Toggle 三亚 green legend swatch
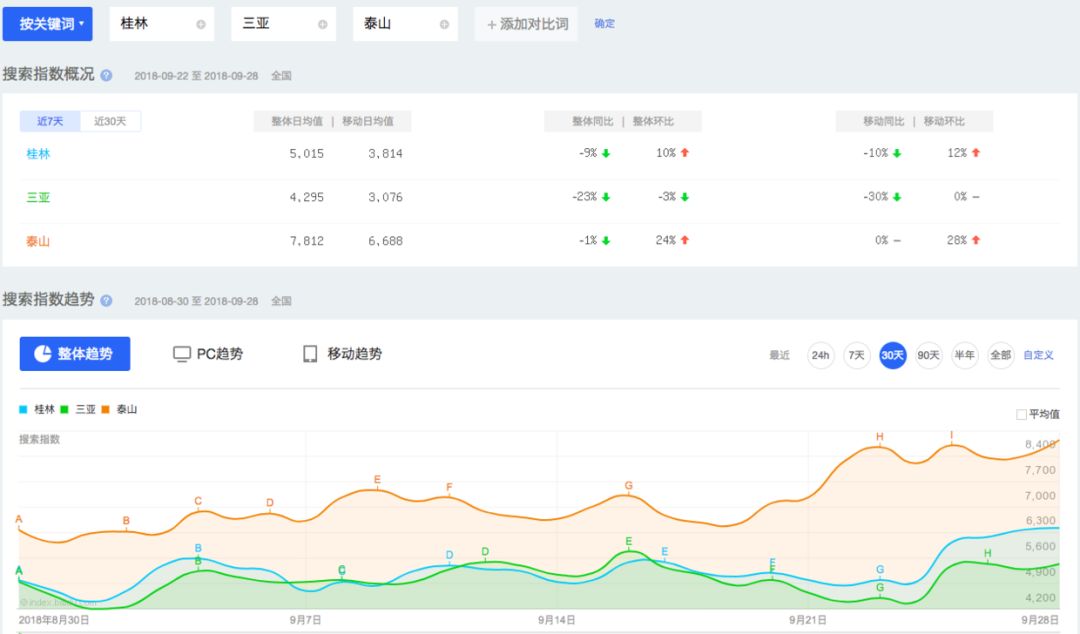The image size is (1080, 634). coord(64,409)
